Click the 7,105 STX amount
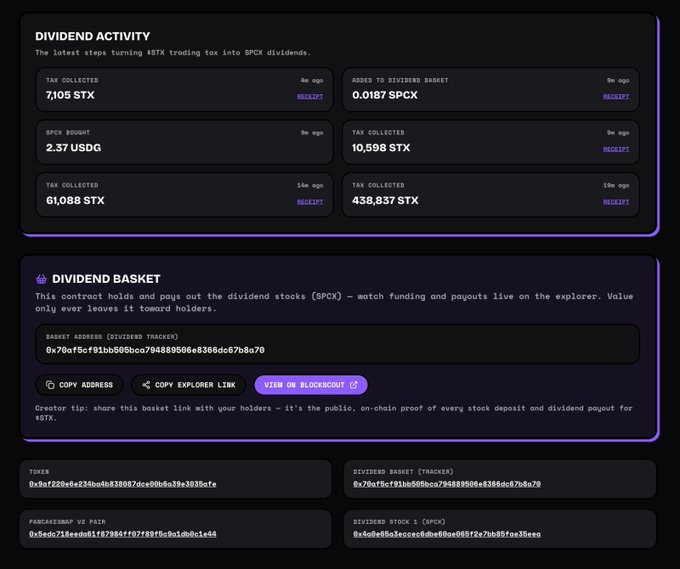The width and height of the screenshot is (680, 569). pyautogui.click(x=70, y=95)
